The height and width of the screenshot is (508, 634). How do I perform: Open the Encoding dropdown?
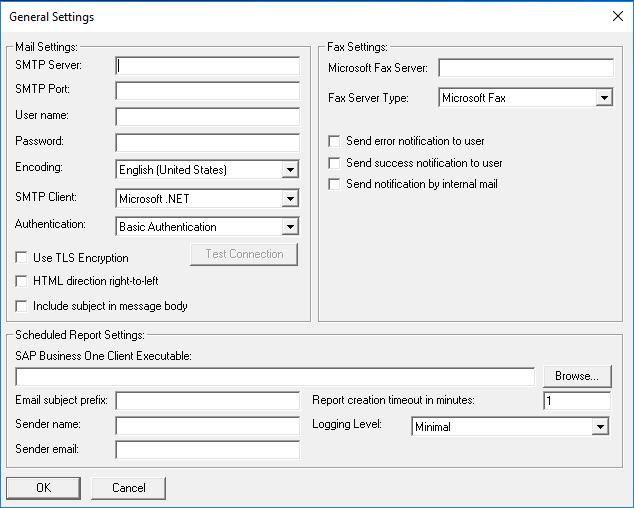207,170
